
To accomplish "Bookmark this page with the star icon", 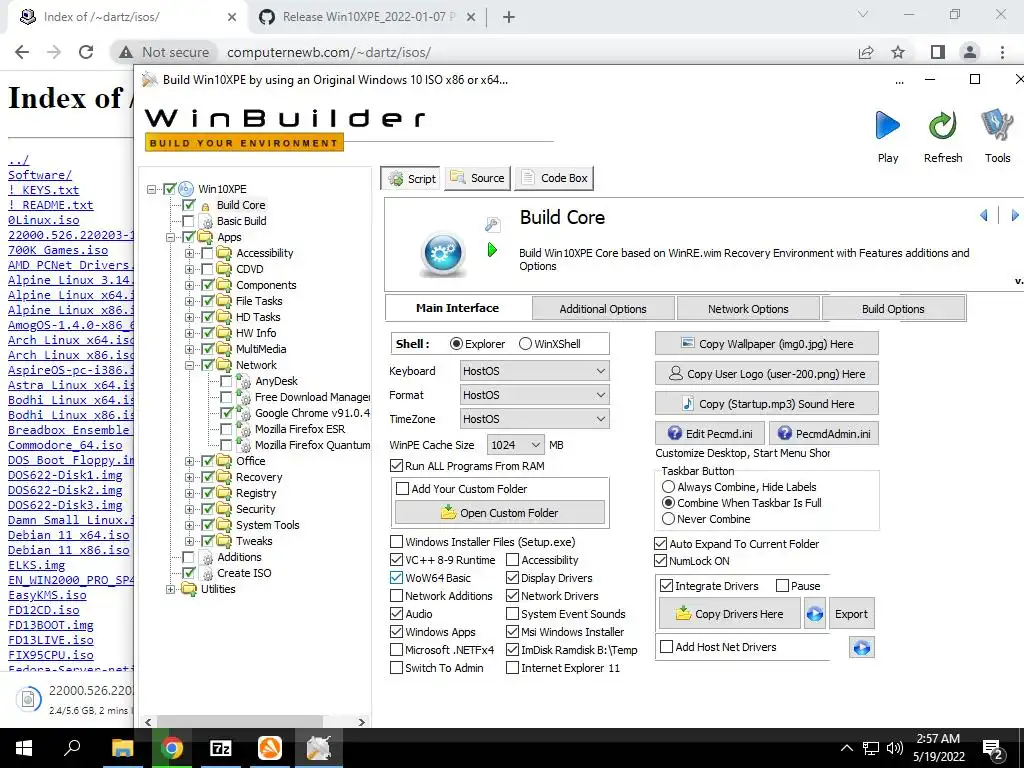I will click(x=898, y=52).
